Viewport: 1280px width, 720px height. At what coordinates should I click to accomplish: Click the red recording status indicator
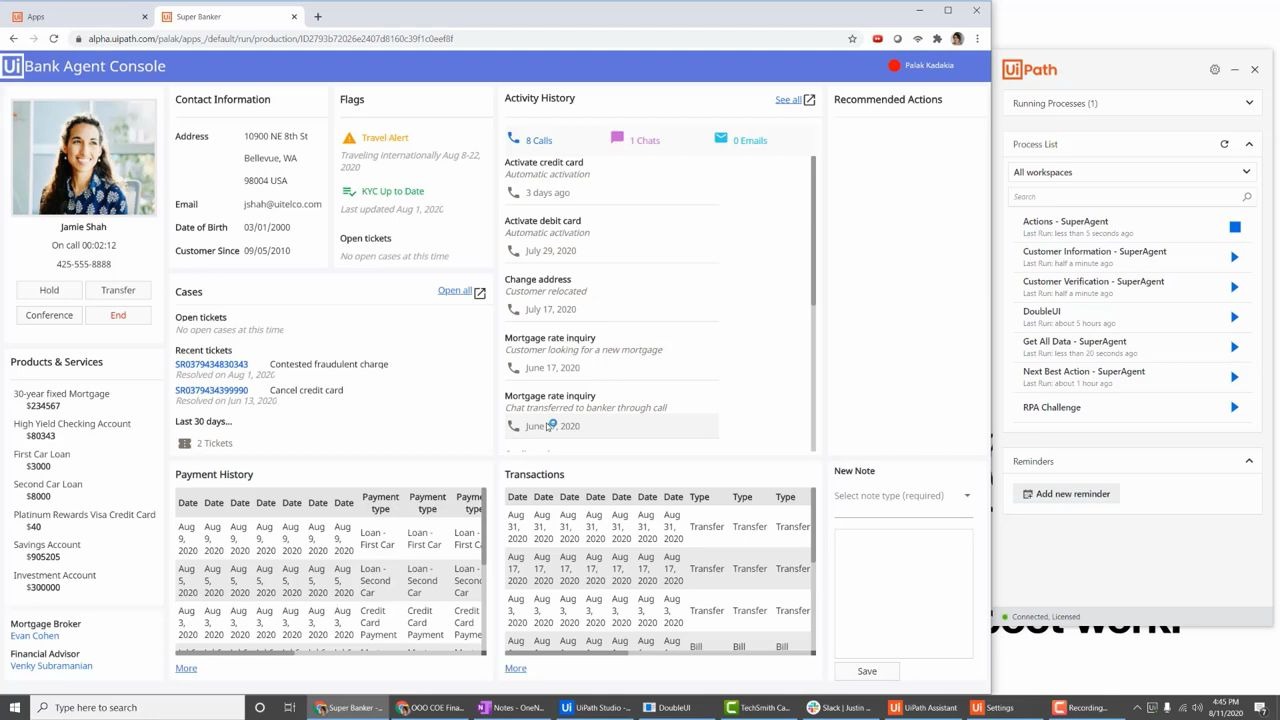pos(894,66)
